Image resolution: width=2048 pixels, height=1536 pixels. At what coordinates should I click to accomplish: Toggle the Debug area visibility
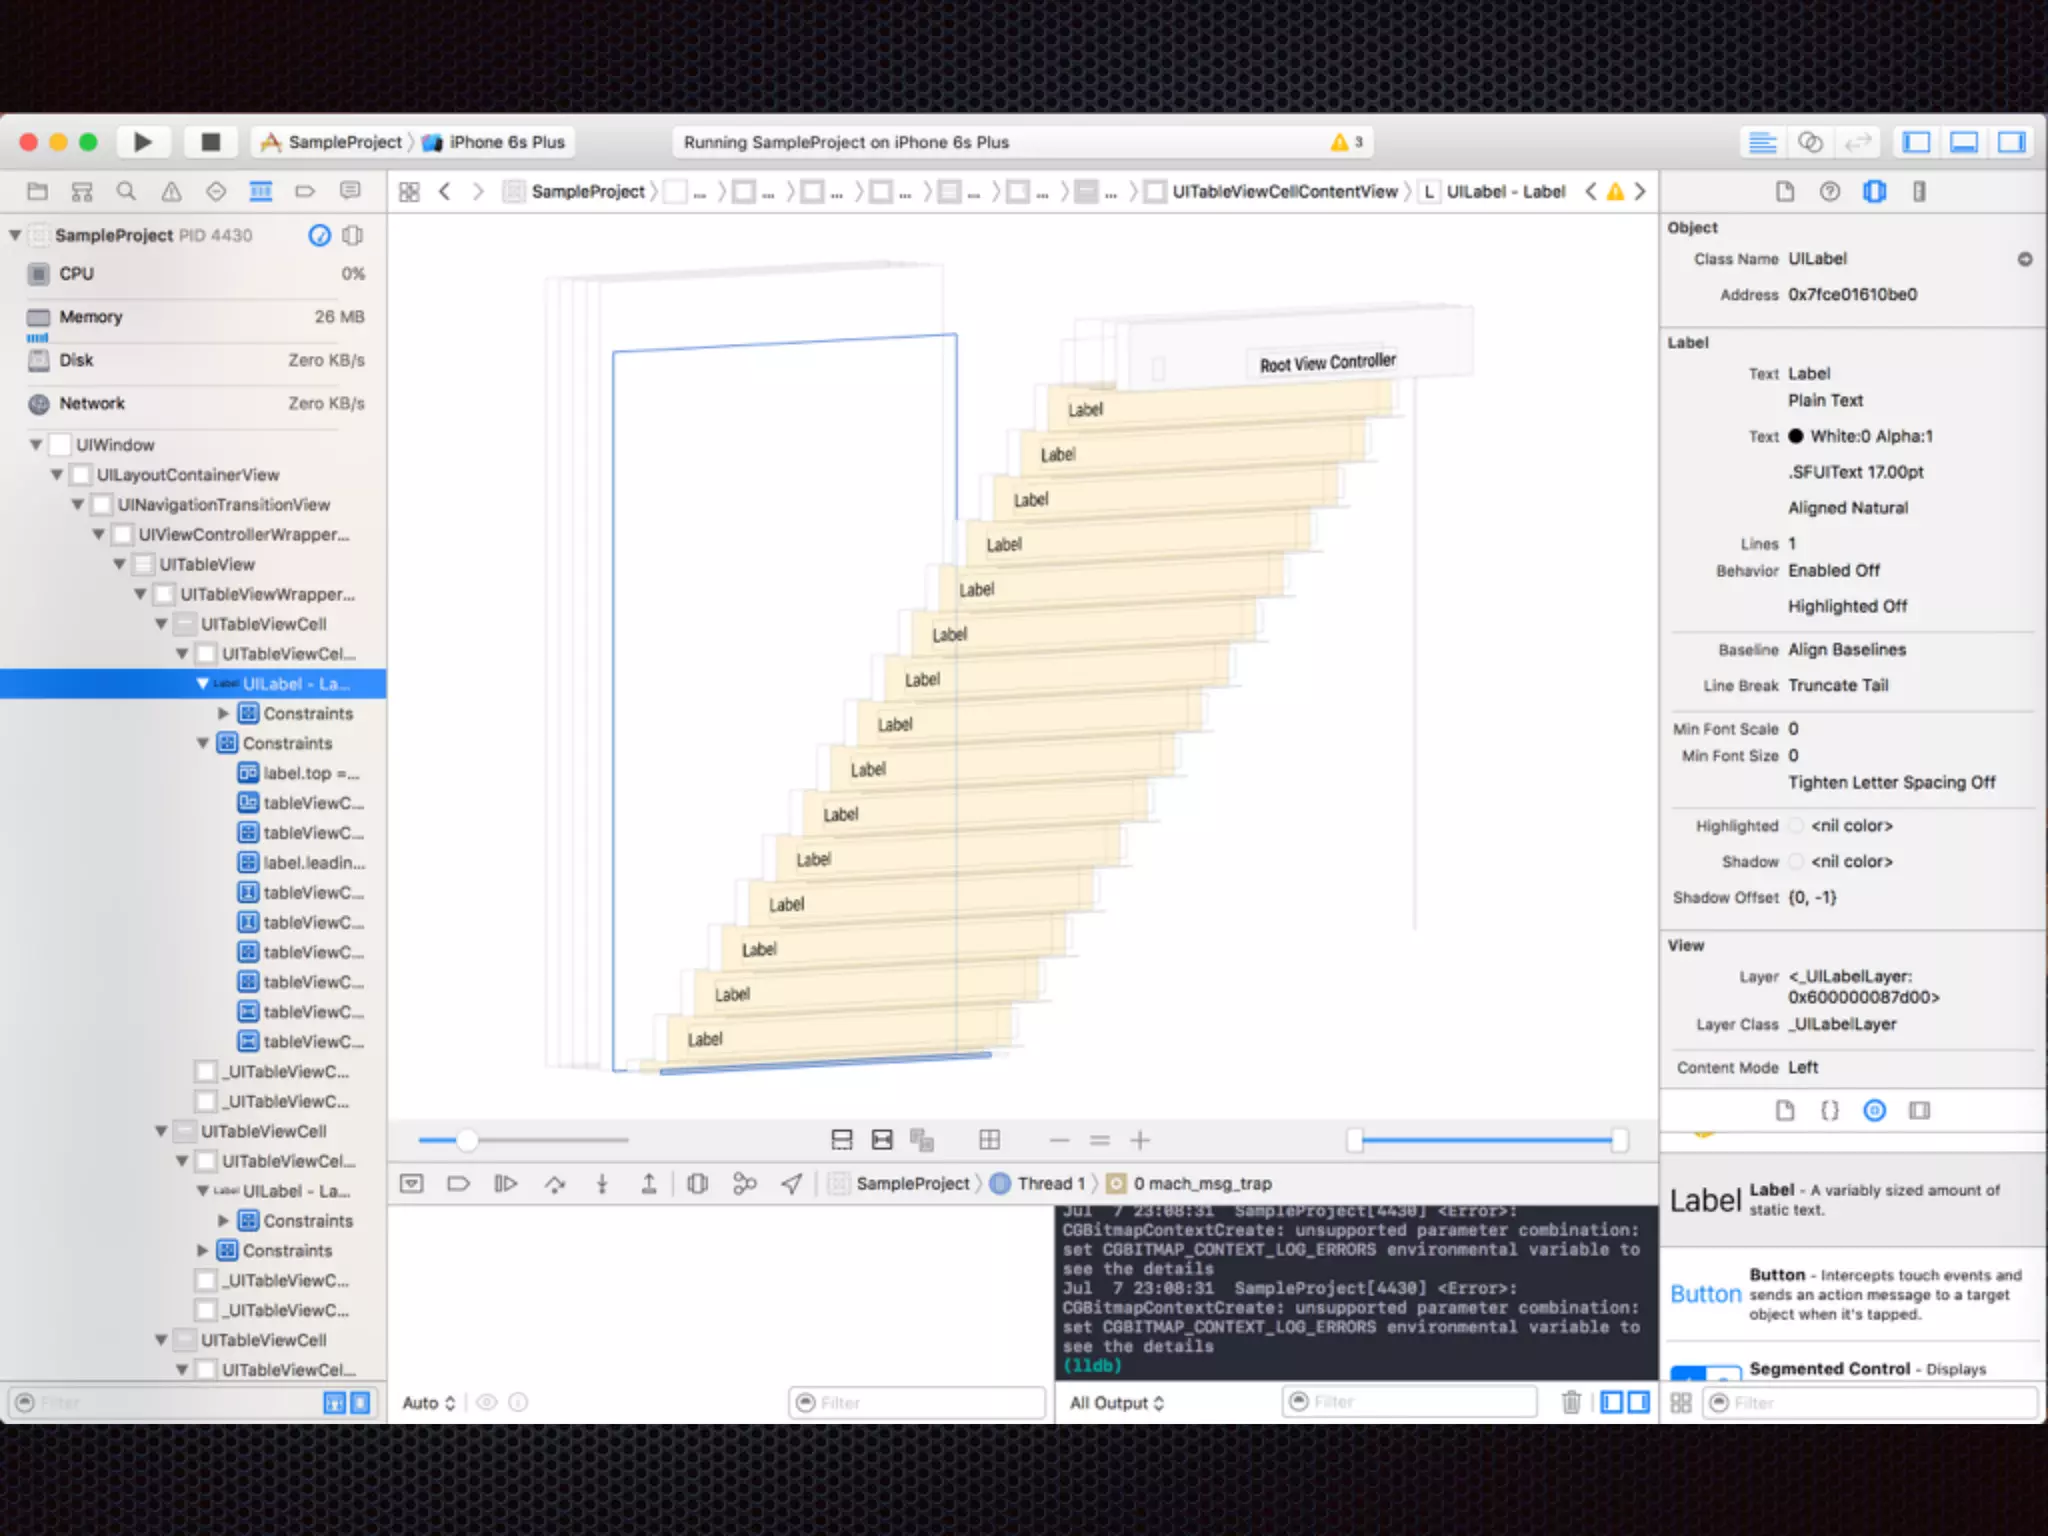pos(1964,142)
